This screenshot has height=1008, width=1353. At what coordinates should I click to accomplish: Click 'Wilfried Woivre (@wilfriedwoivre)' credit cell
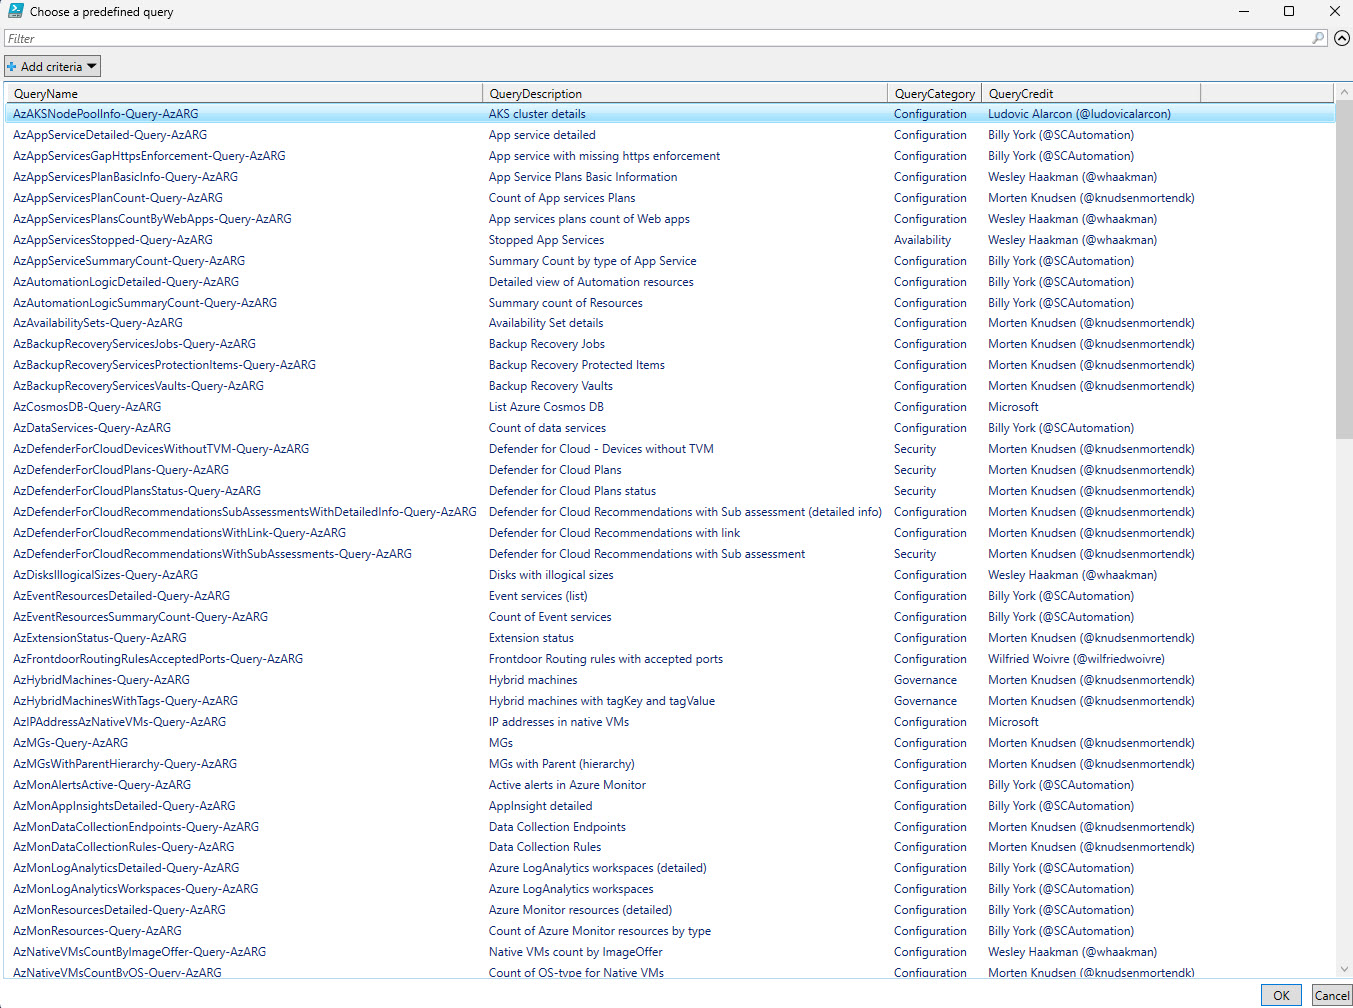[x=1076, y=659]
